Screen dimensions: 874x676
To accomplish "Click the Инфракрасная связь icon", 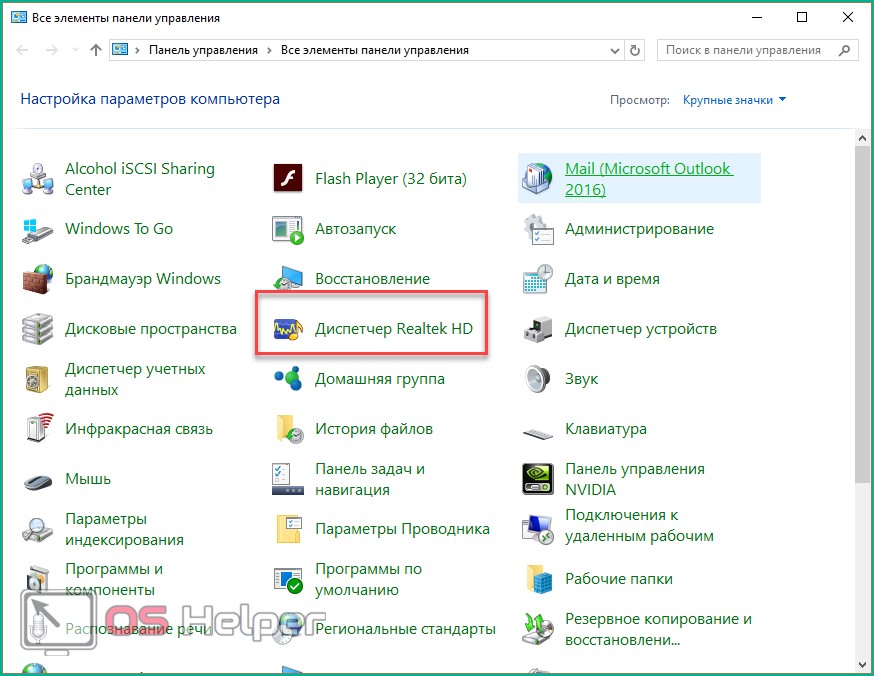I will pyautogui.click(x=39, y=428).
